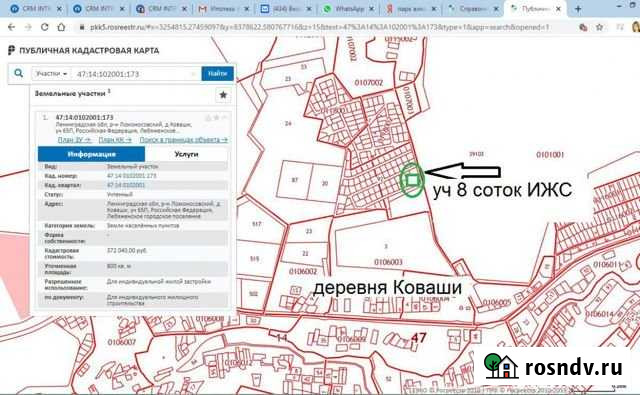Open the План КК link
Viewport: 640px width, 395px height.
(115, 140)
